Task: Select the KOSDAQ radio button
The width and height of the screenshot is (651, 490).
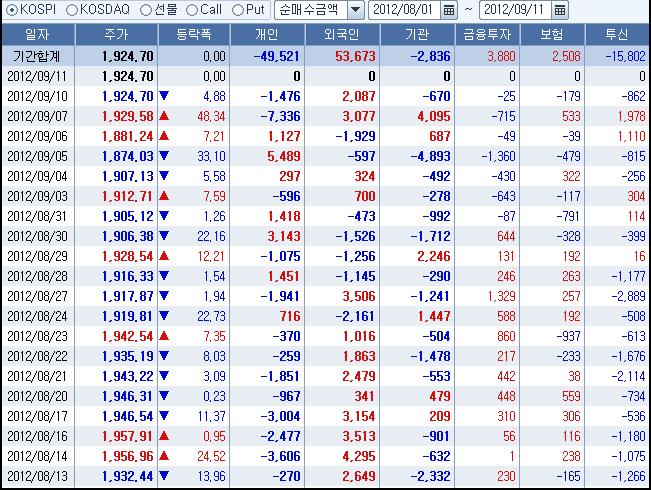Action: 72,10
